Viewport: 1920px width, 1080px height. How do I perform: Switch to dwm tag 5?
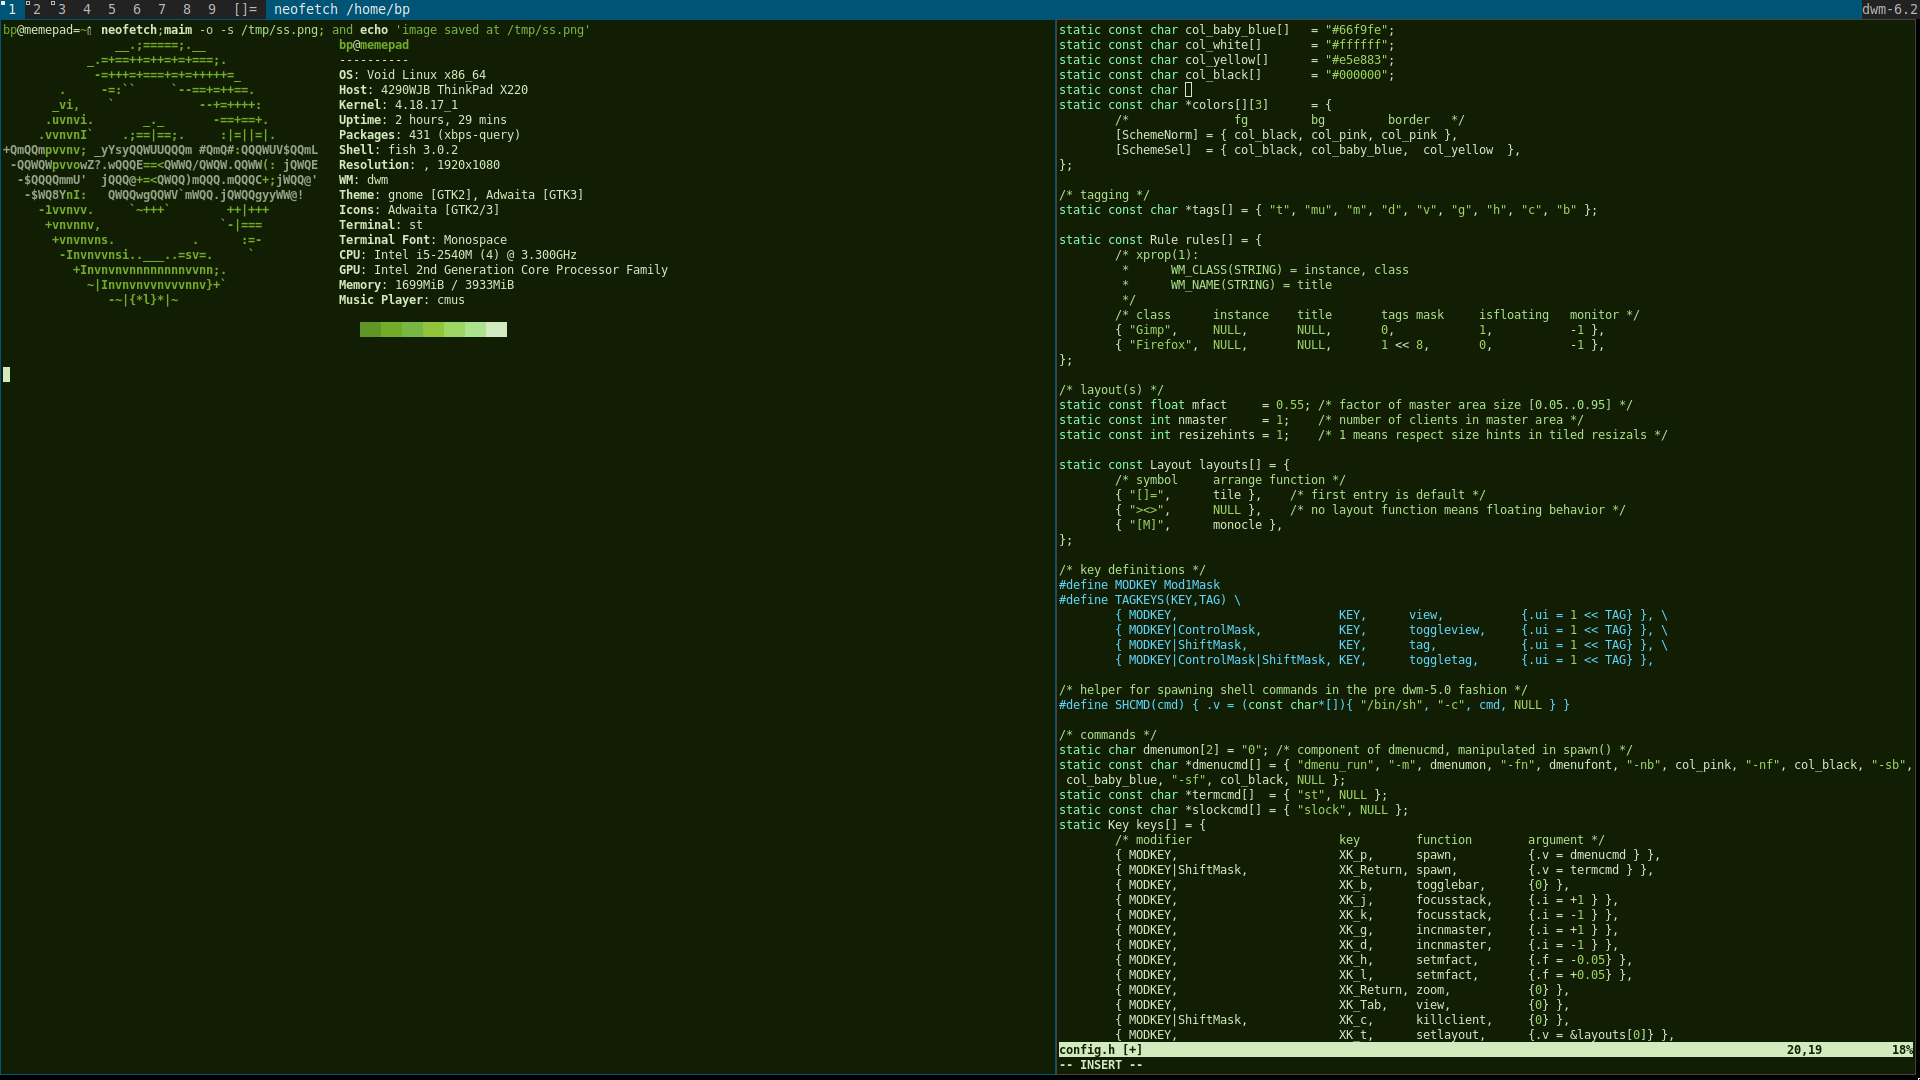pyautogui.click(x=112, y=9)
